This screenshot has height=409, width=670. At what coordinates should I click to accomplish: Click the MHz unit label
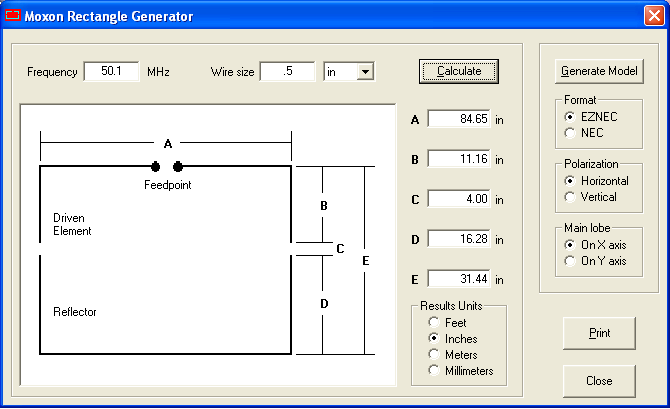point(158,72)
